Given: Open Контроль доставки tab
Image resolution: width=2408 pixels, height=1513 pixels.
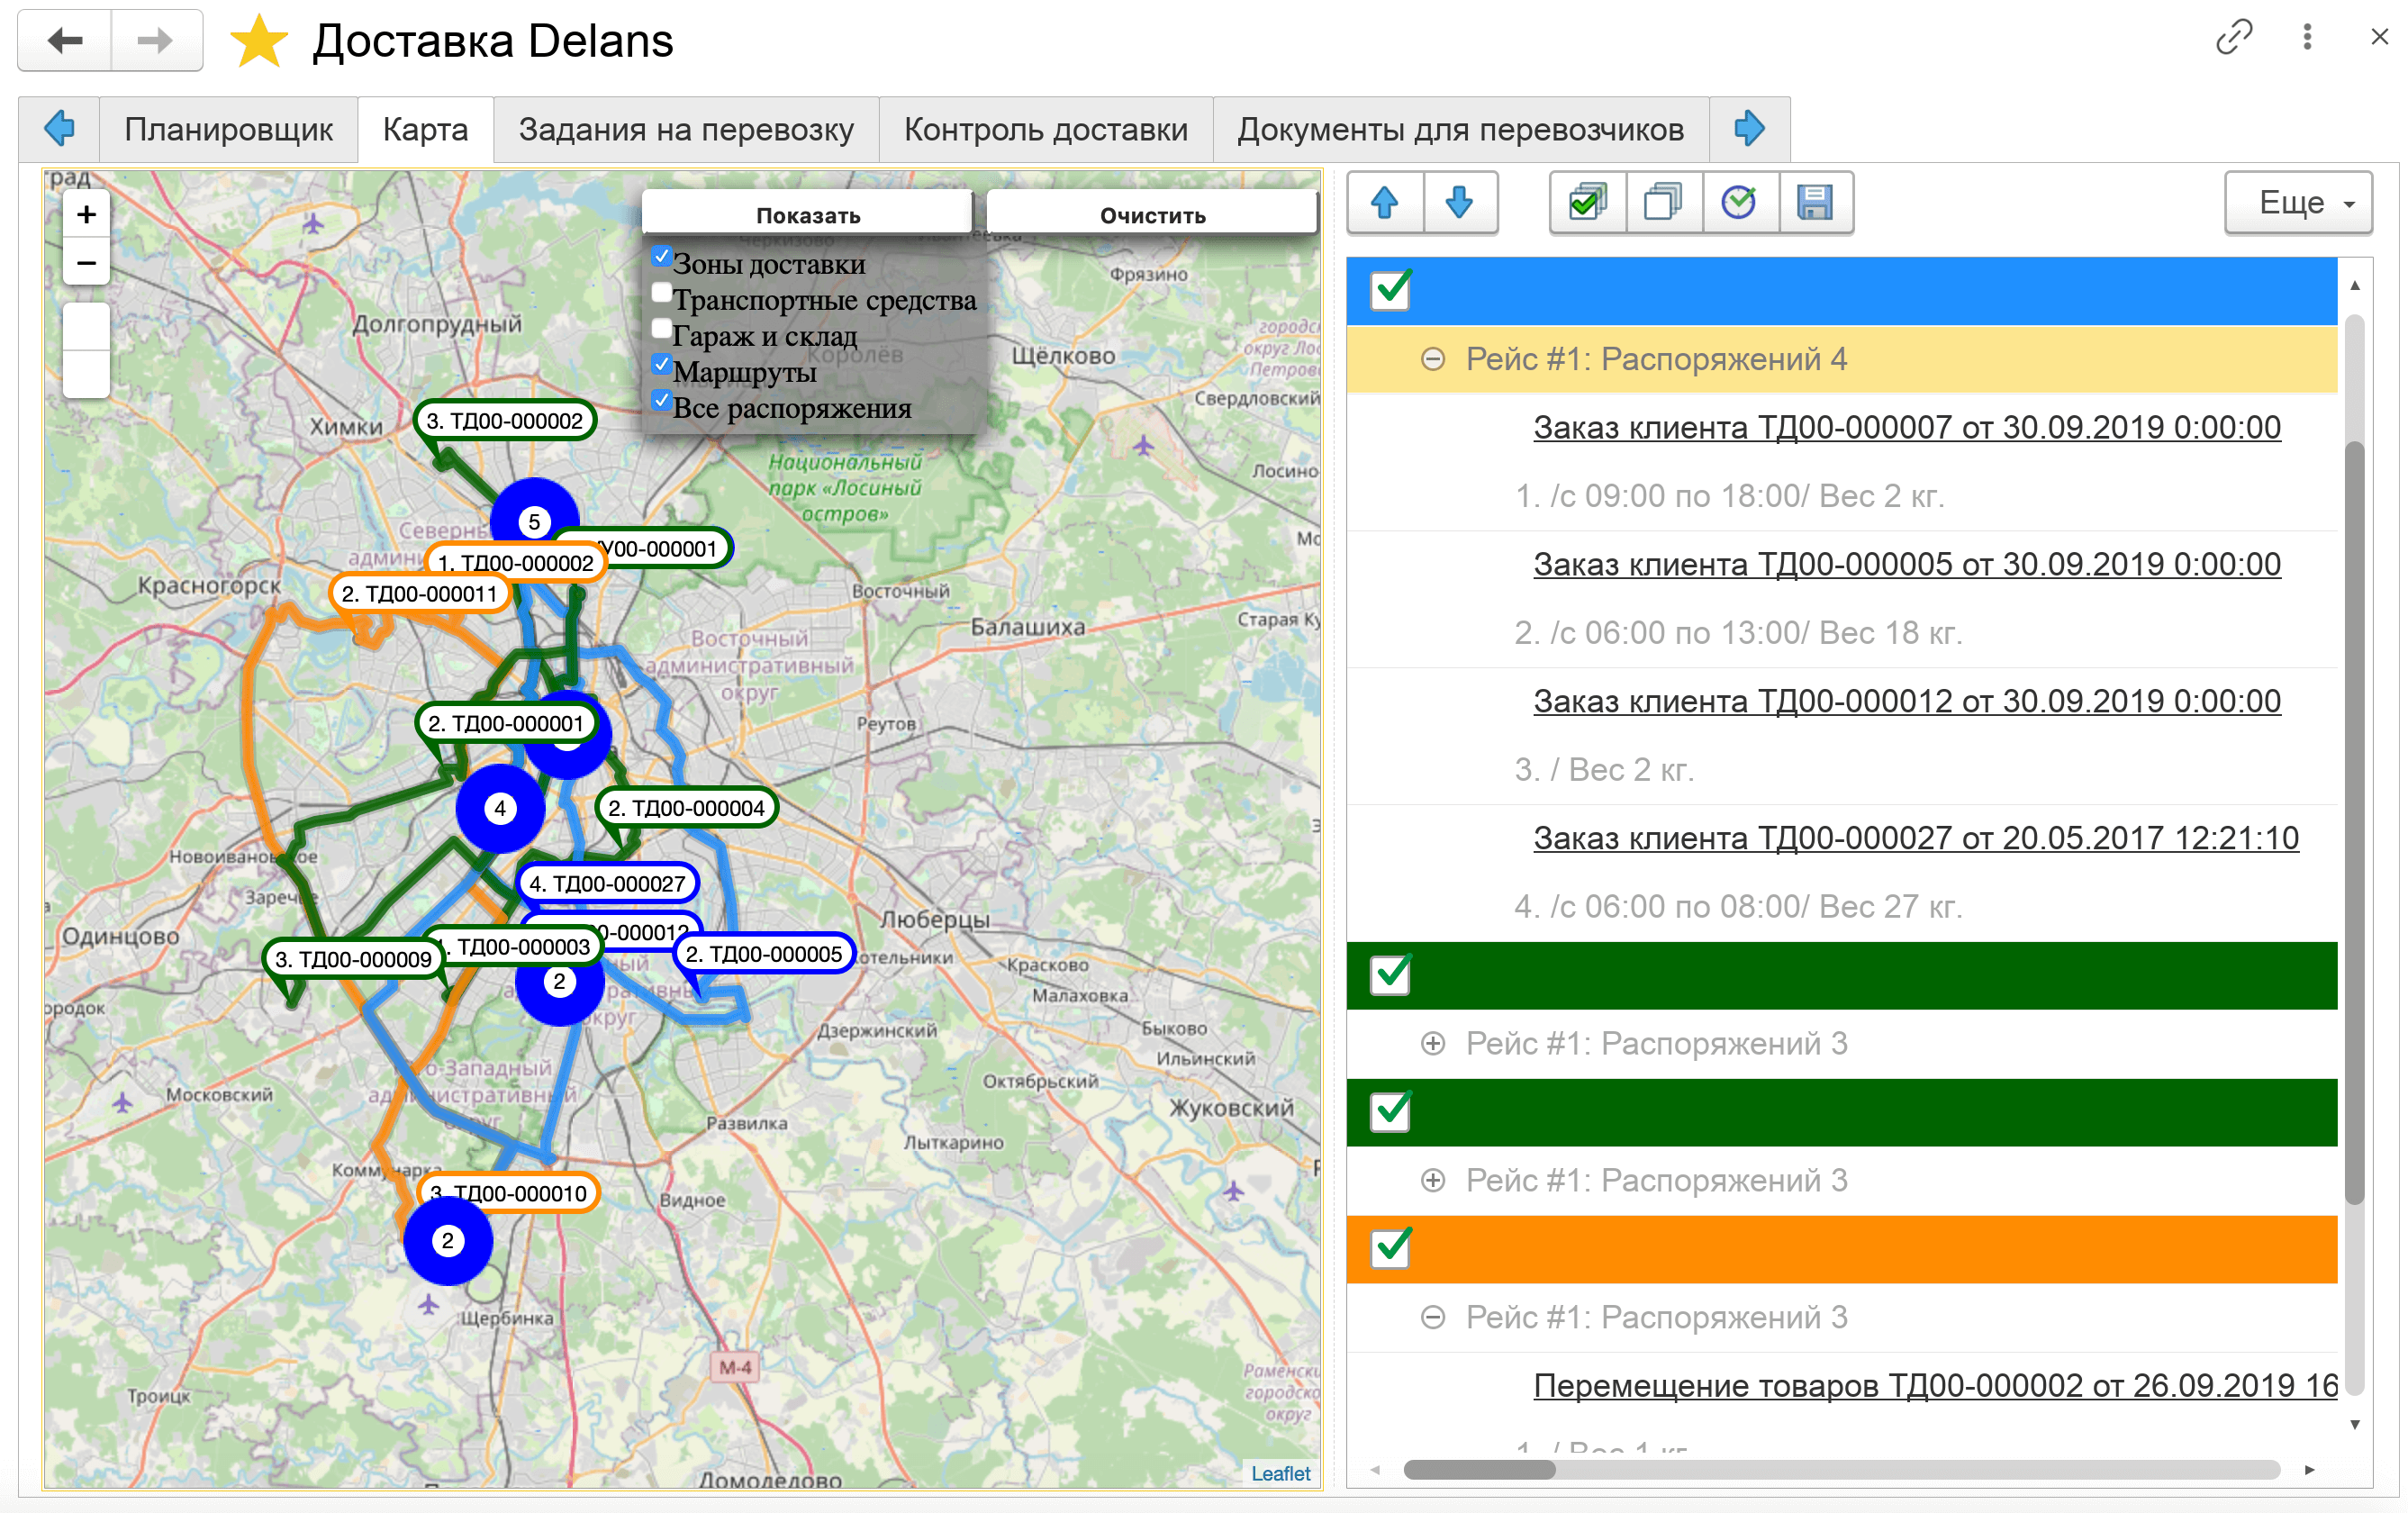Looking at the screenshot, I should click(x=1045, y=129).
